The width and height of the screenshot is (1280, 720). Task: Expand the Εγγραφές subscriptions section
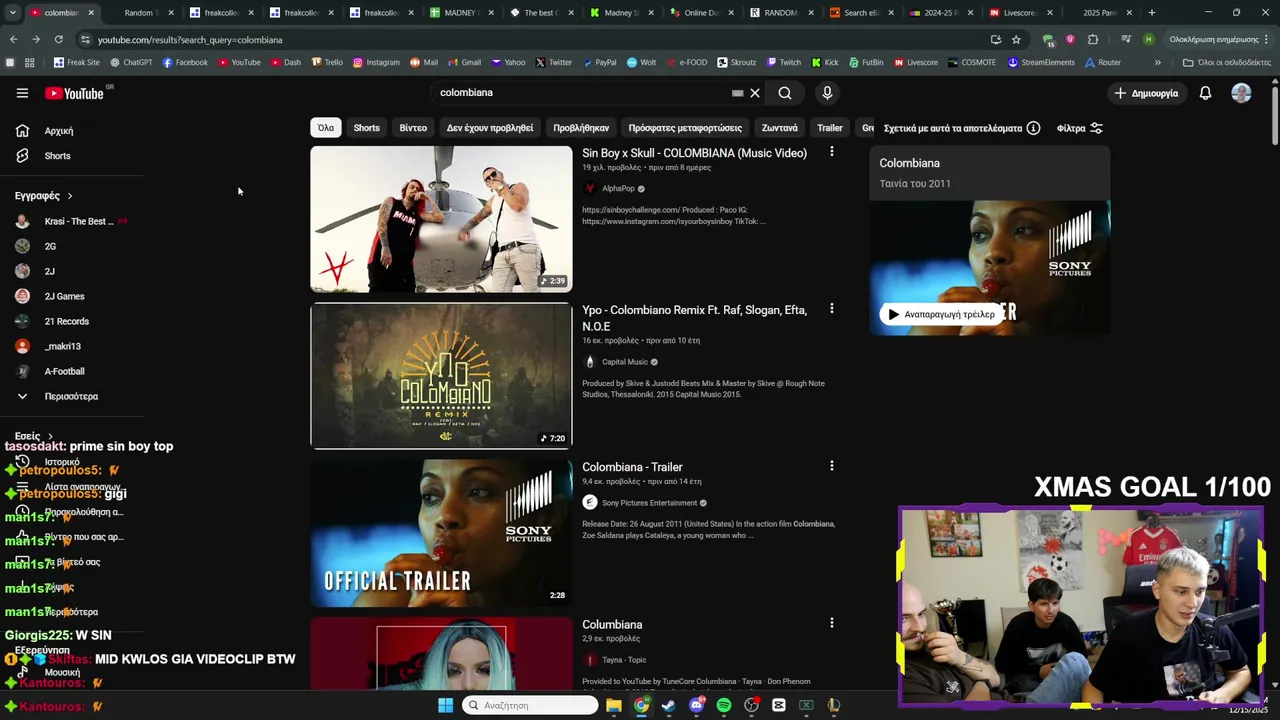point(44,196)
